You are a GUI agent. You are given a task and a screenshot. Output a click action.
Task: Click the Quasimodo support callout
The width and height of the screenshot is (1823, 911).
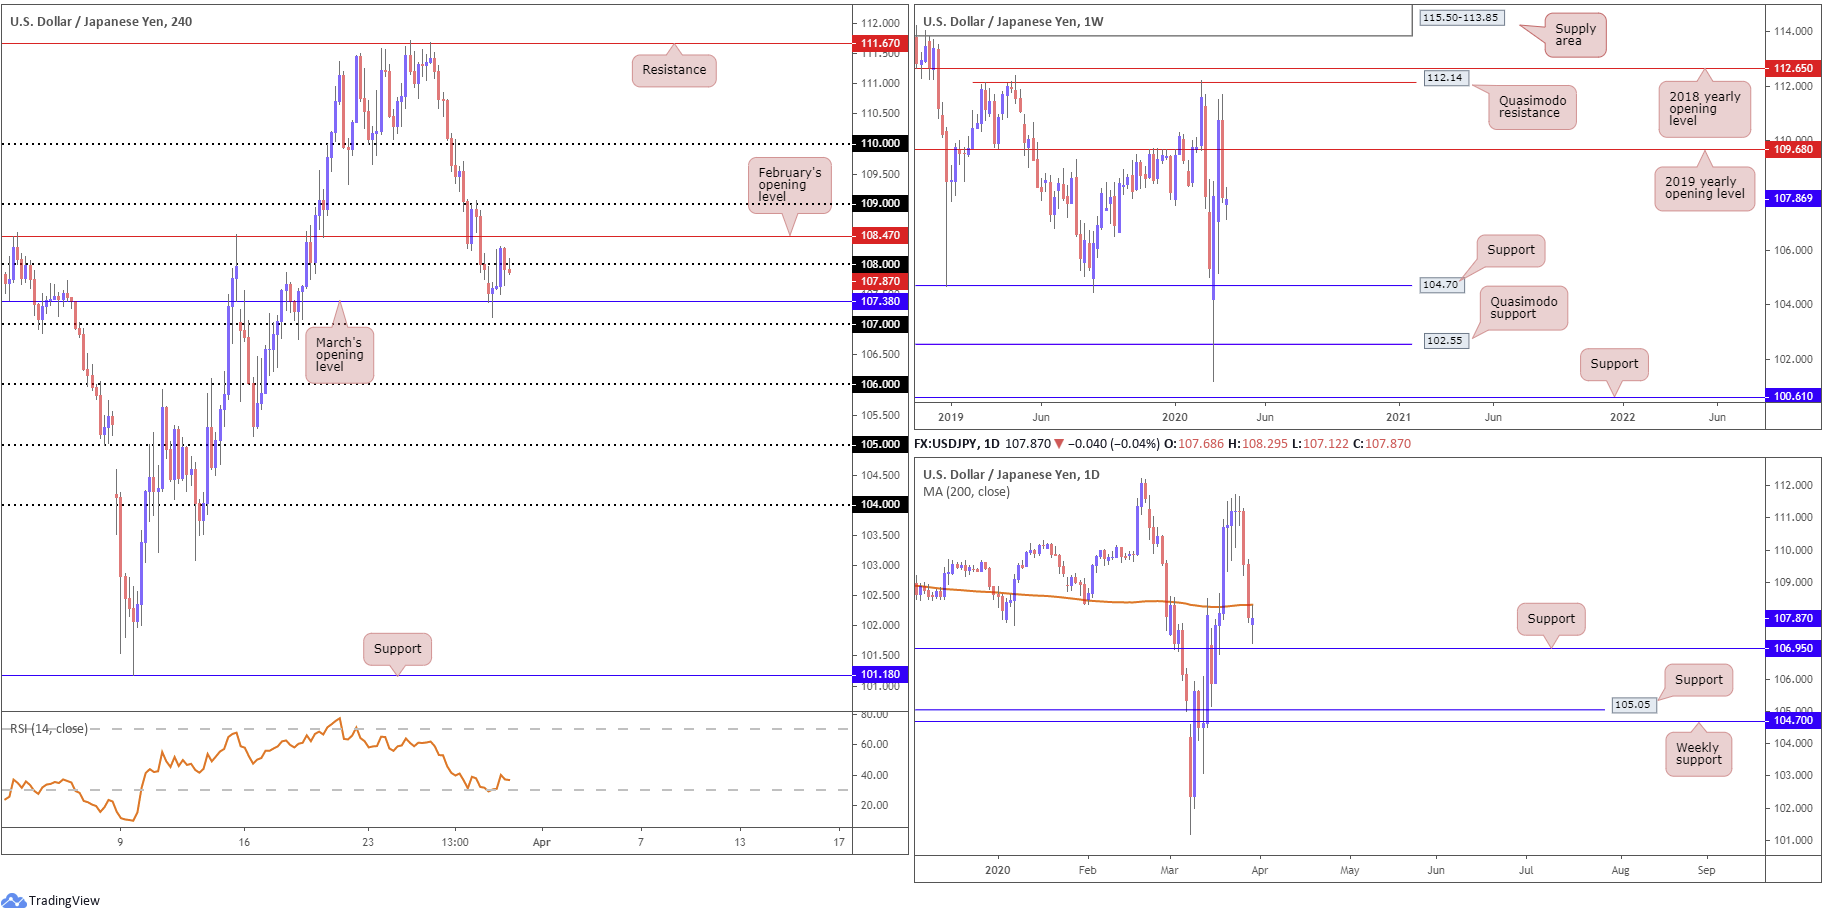point(1523,308)
